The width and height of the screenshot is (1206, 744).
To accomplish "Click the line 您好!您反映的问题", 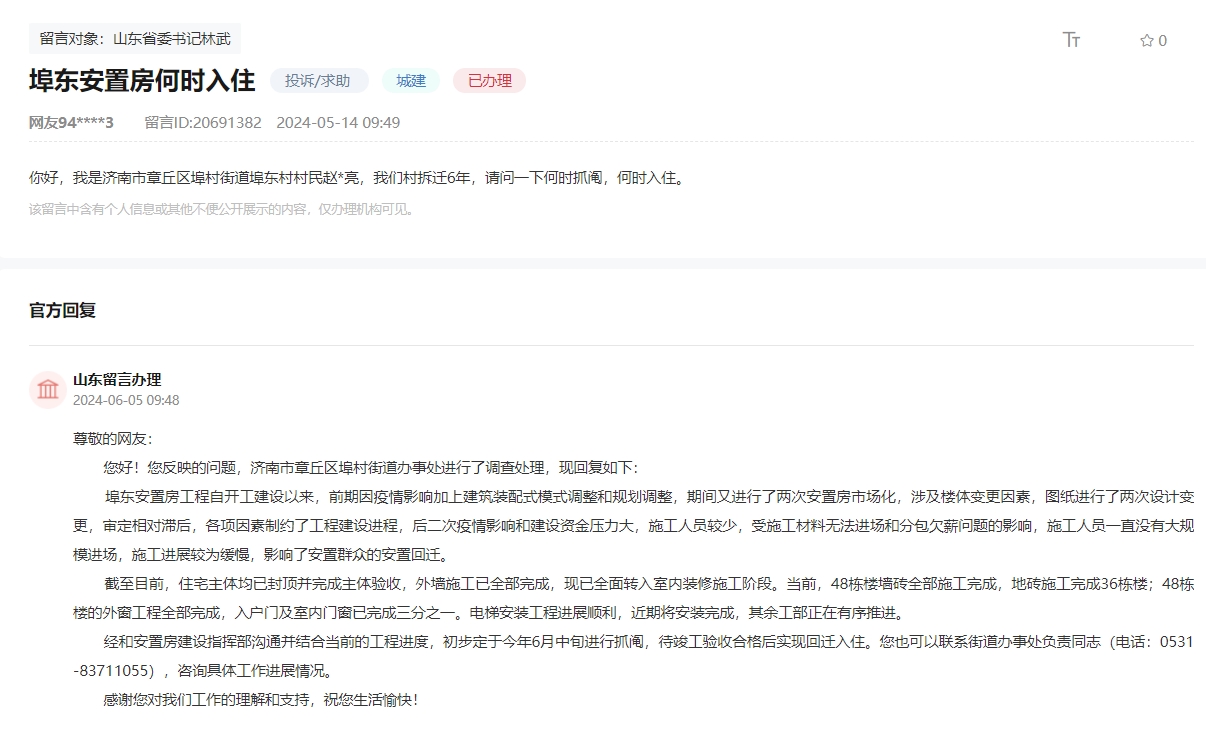I will pyautogui.click(x=370, y=467).
